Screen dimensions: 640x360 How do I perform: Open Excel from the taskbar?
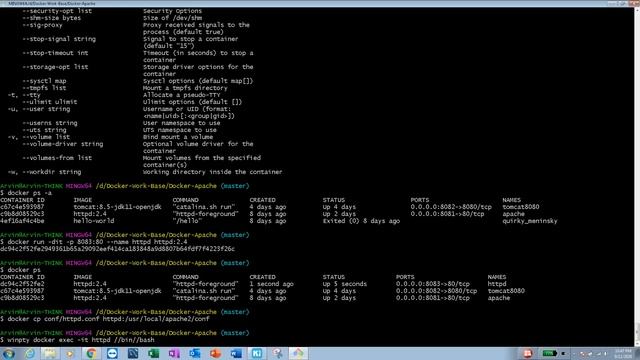[x=154, y=353]
